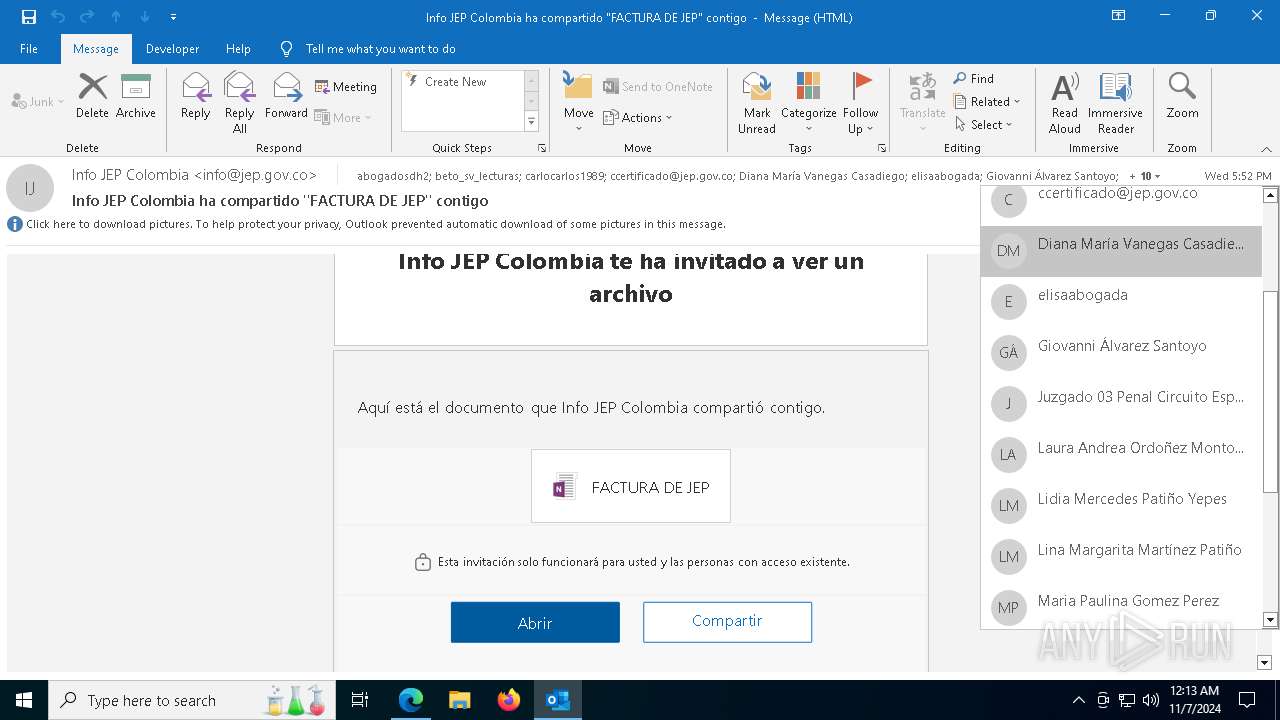
Task: Click the Compartir button
Action: point(727,621)
